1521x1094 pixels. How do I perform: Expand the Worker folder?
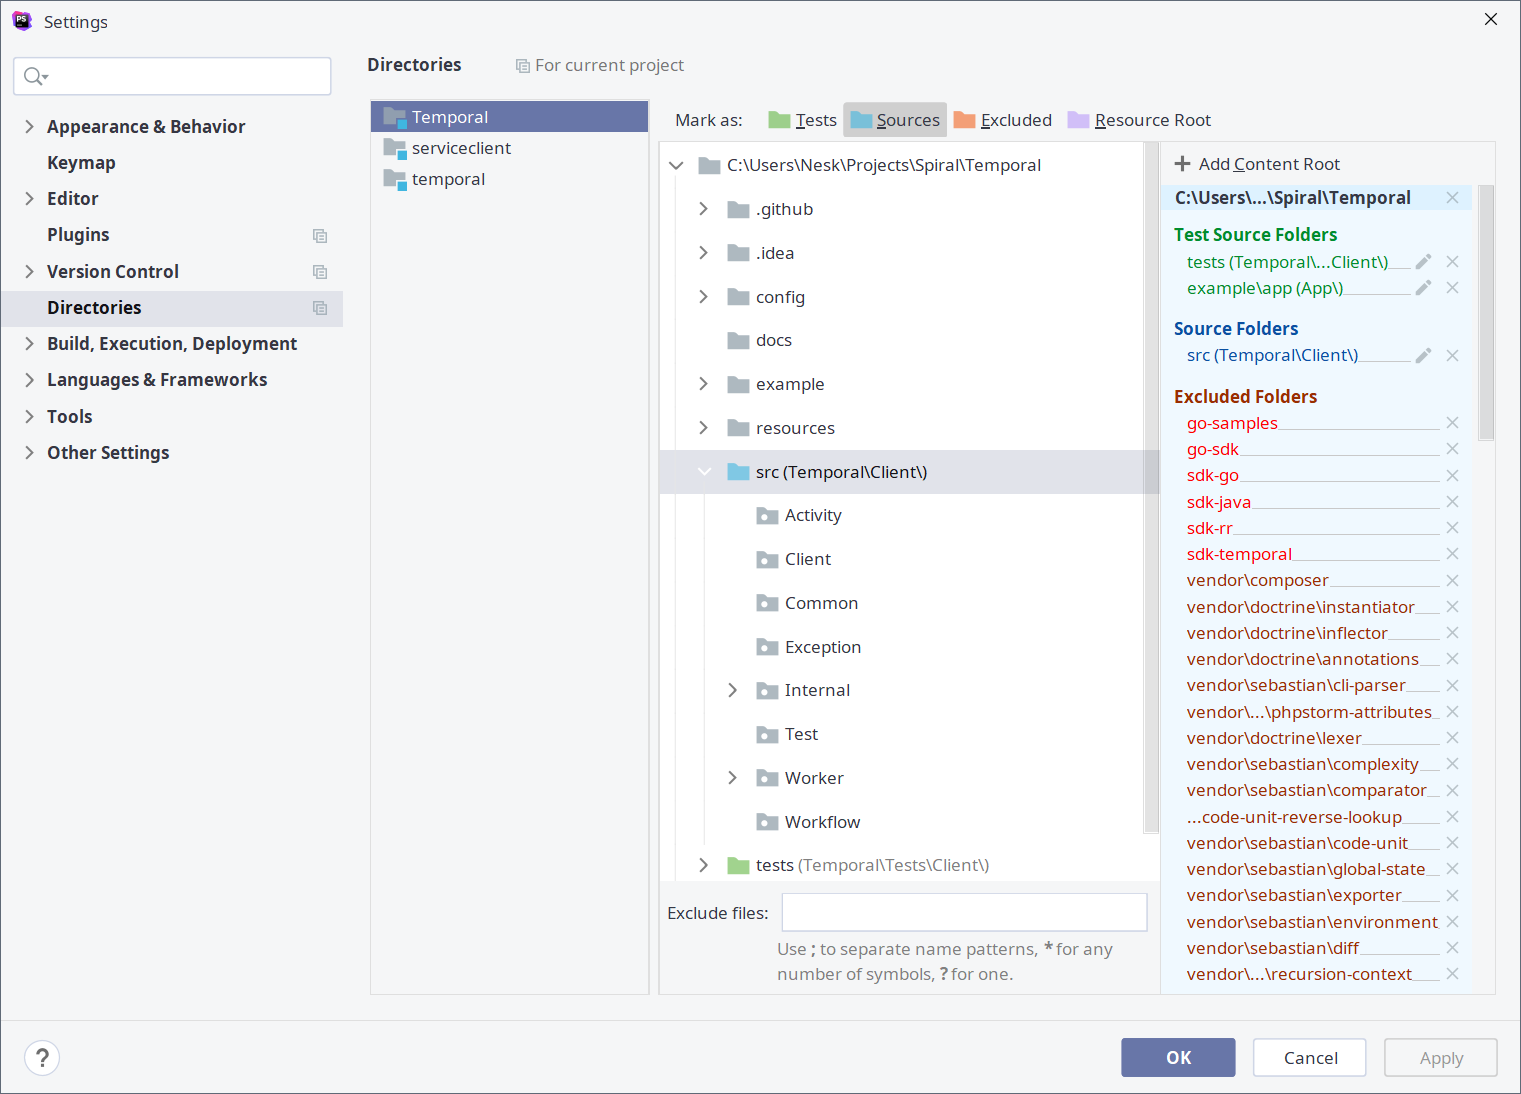[733, 778]
